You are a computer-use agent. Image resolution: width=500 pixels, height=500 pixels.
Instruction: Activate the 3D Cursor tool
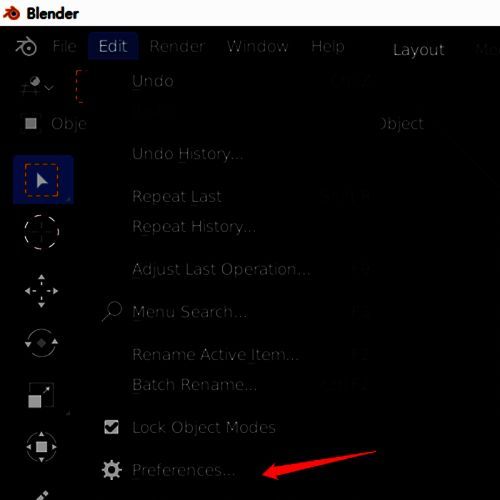point(42,232)
